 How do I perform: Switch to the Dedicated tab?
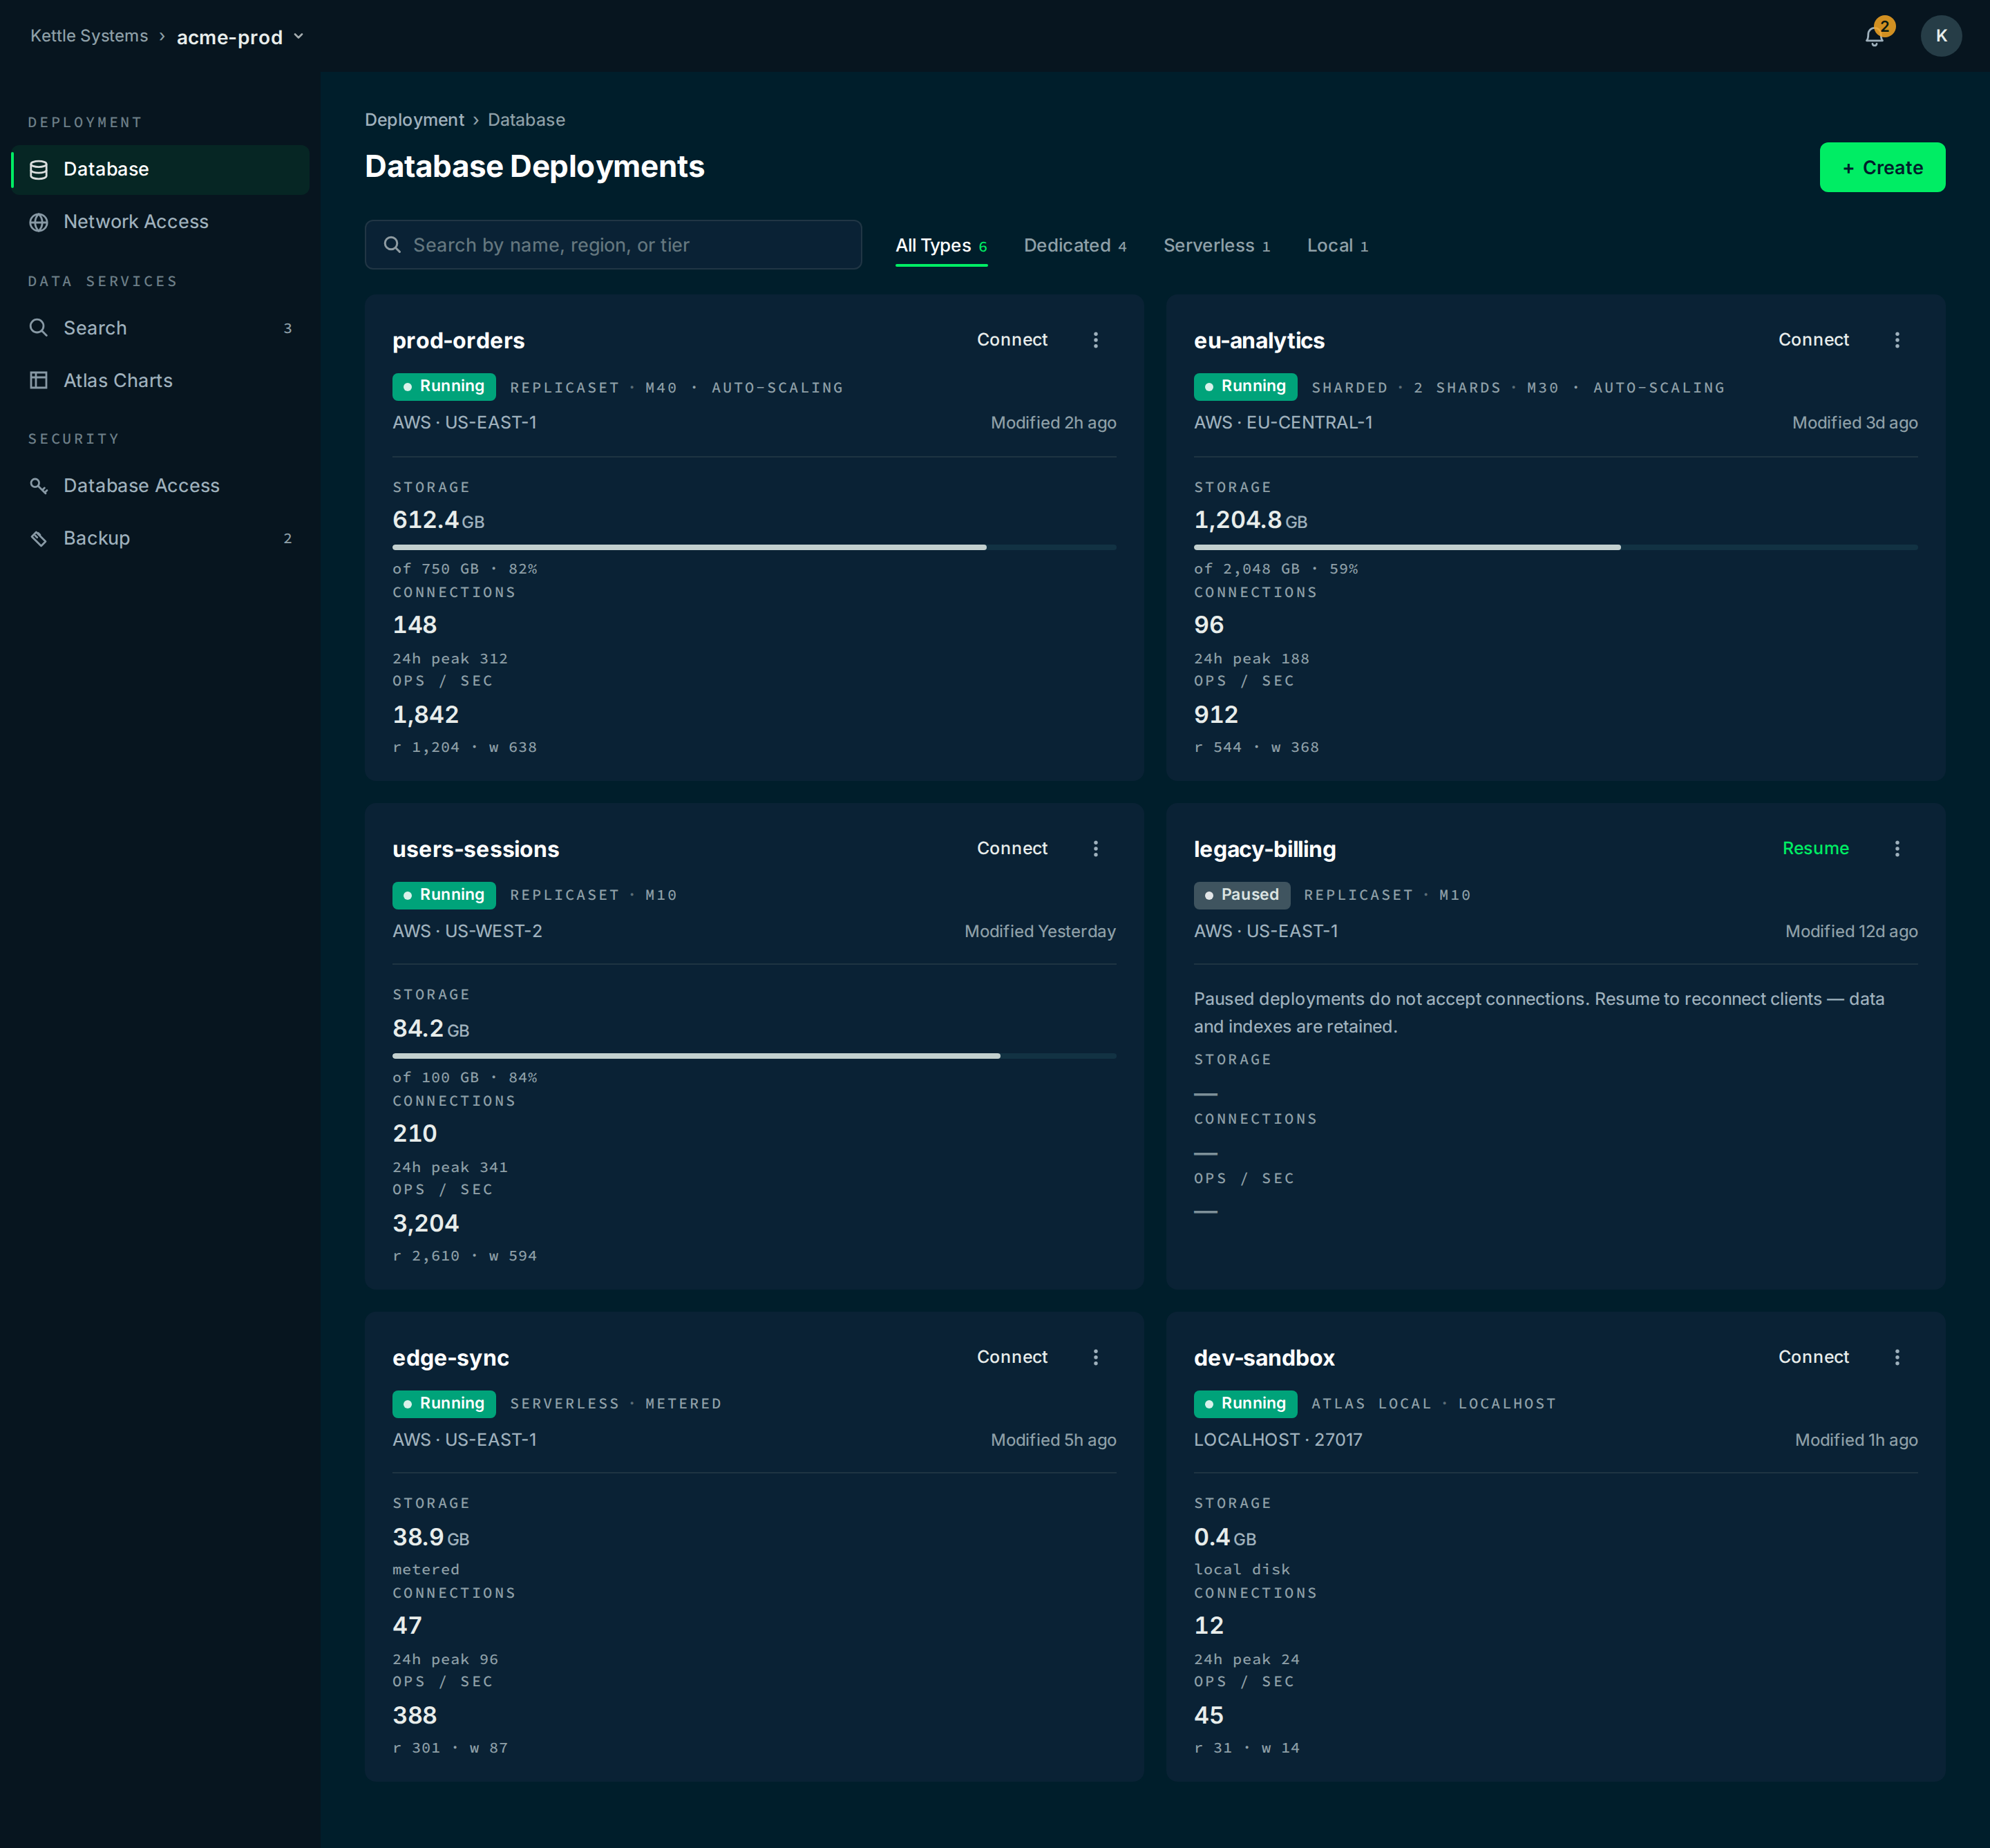pos(1075,246)
